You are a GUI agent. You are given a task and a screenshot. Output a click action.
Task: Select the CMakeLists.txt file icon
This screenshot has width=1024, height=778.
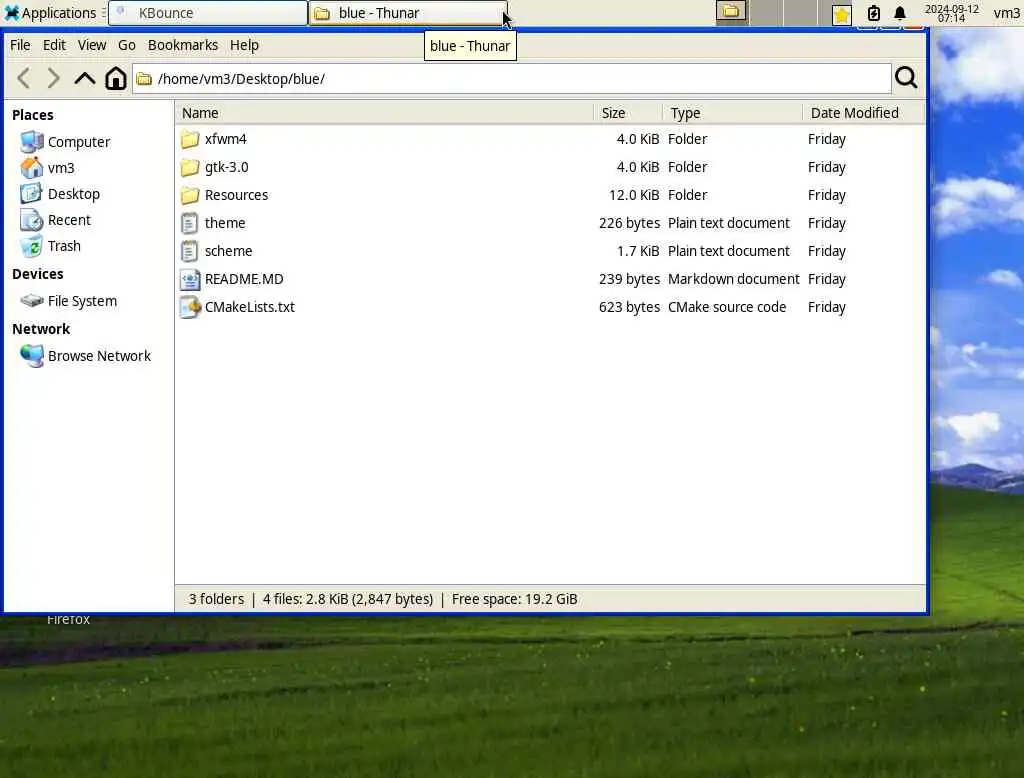pyautogui.click(x=190, y=308)
